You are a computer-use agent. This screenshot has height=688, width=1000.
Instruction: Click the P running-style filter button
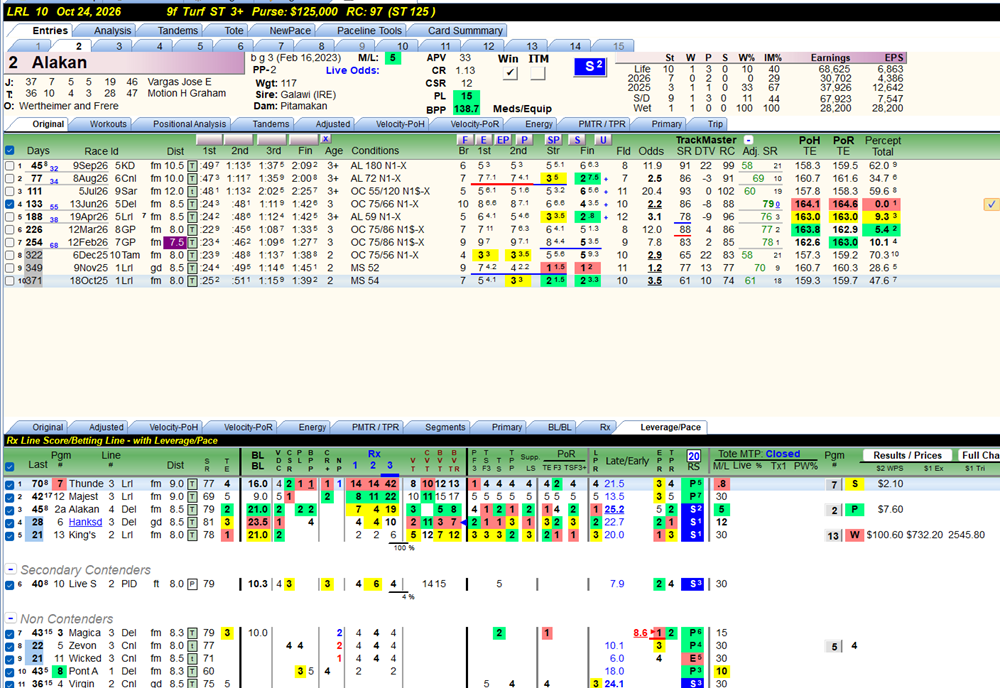[x=524, y=140]
